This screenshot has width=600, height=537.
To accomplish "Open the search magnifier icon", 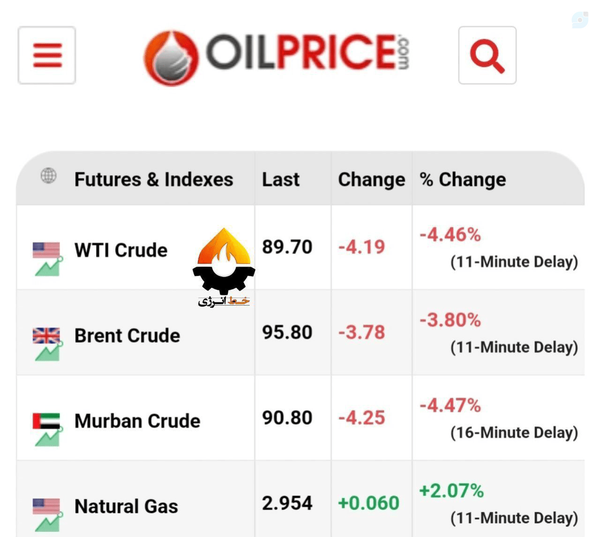I will point(487,55).
